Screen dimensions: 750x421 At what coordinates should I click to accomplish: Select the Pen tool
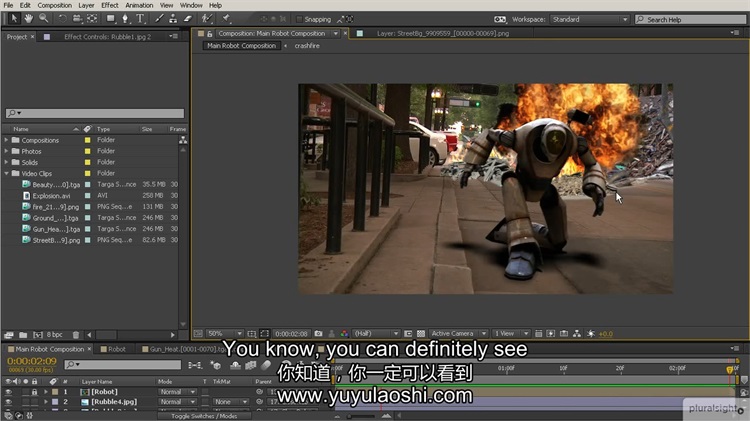125,19
